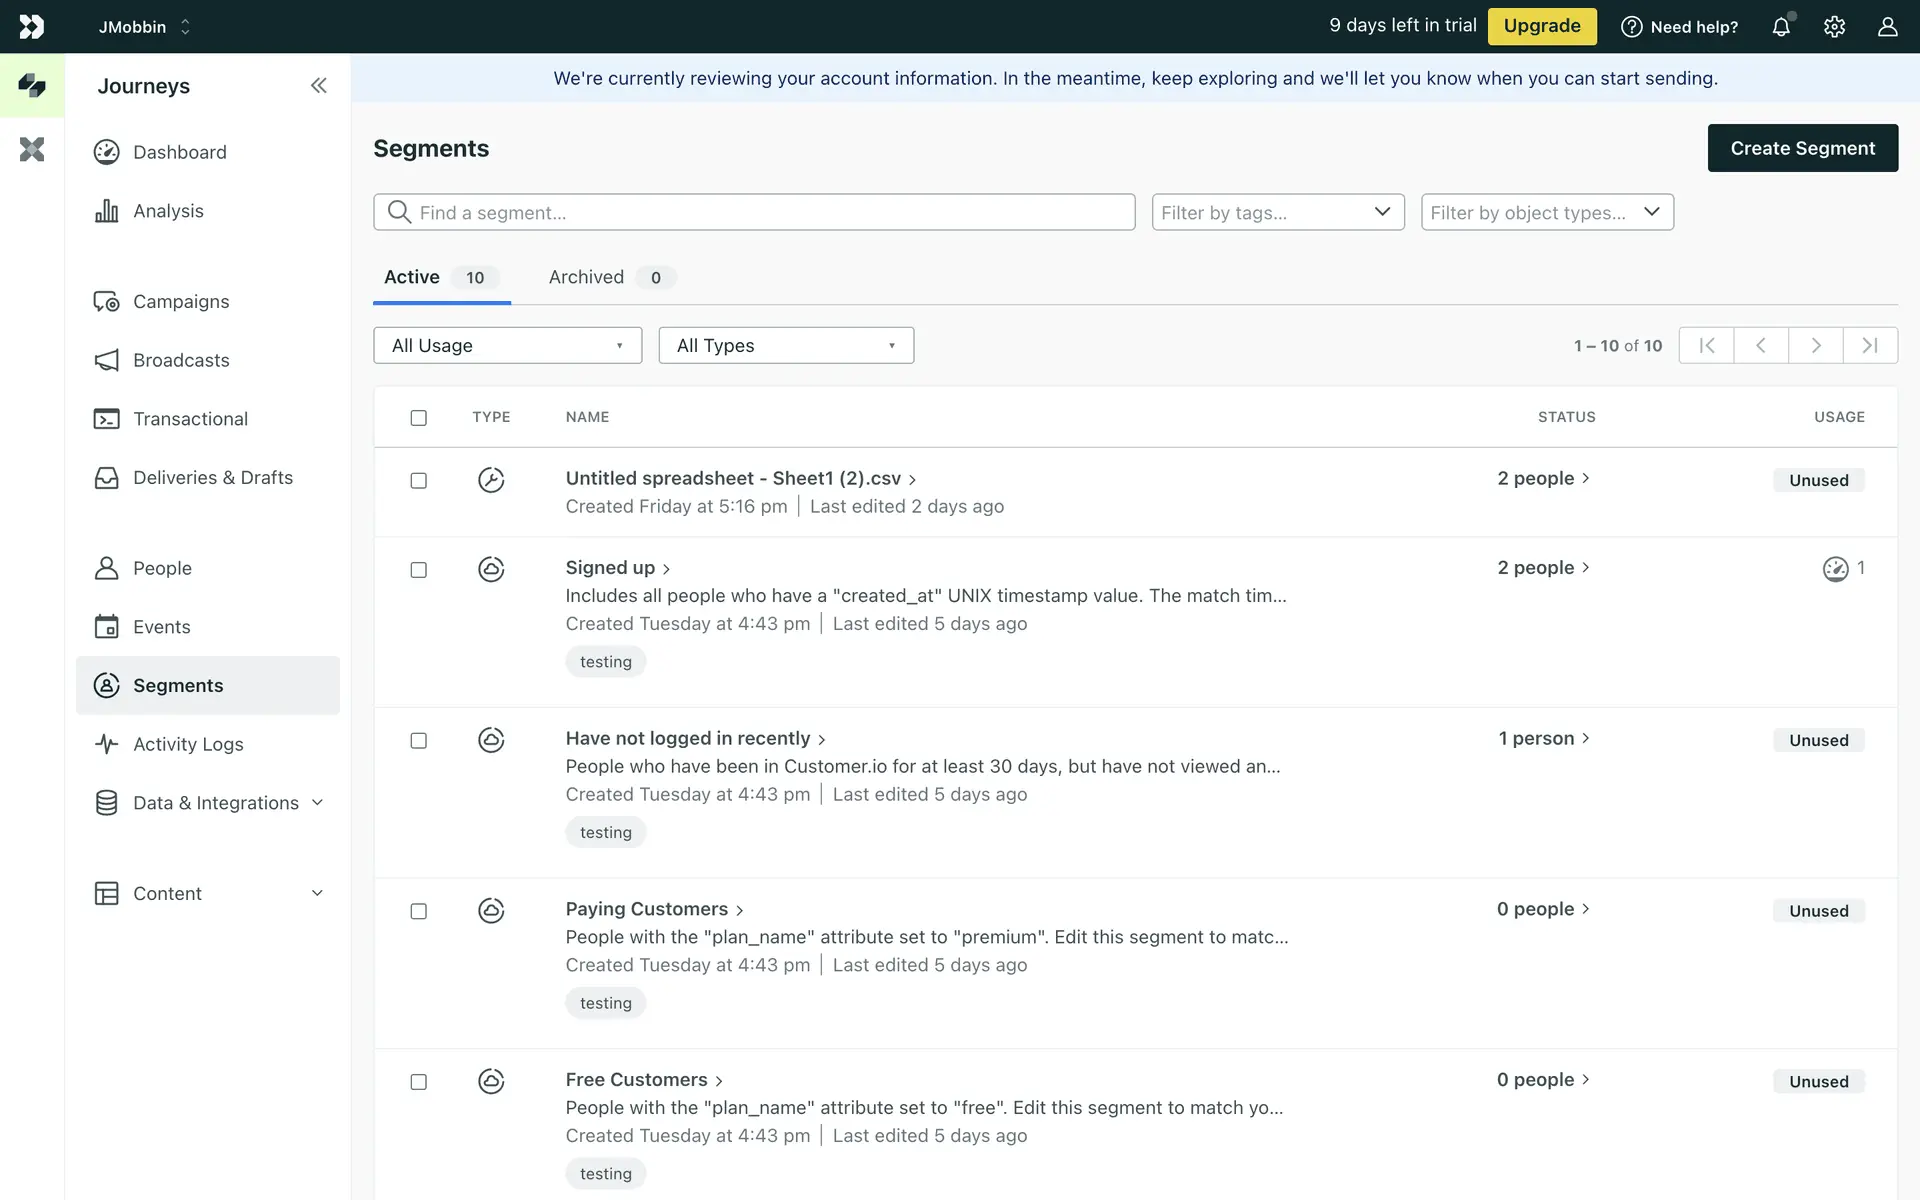Open the settings gear icon
The image size is (1920, 1200).
(1834, 27)
